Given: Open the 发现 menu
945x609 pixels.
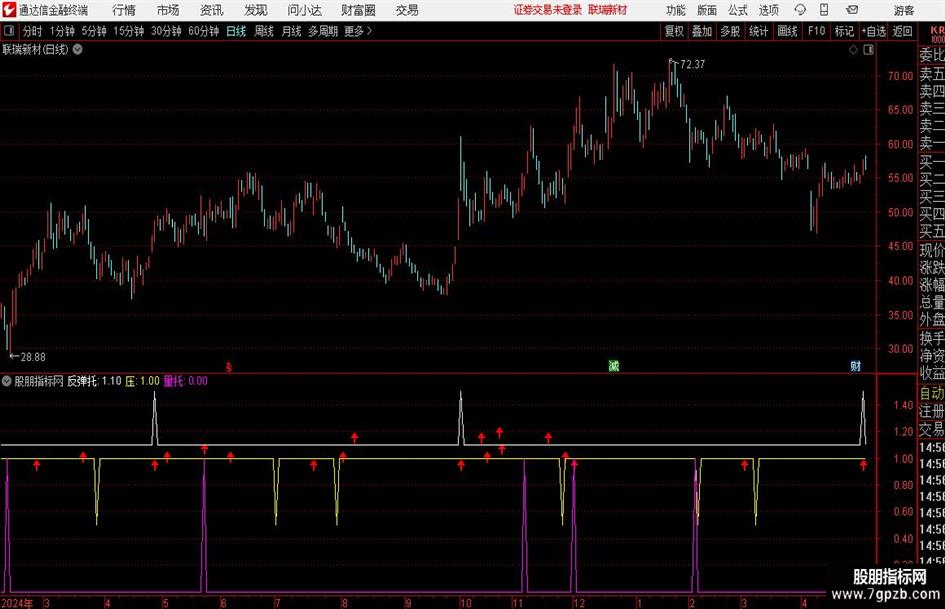Looking at the screenshot, I should (x=256, y=10).
